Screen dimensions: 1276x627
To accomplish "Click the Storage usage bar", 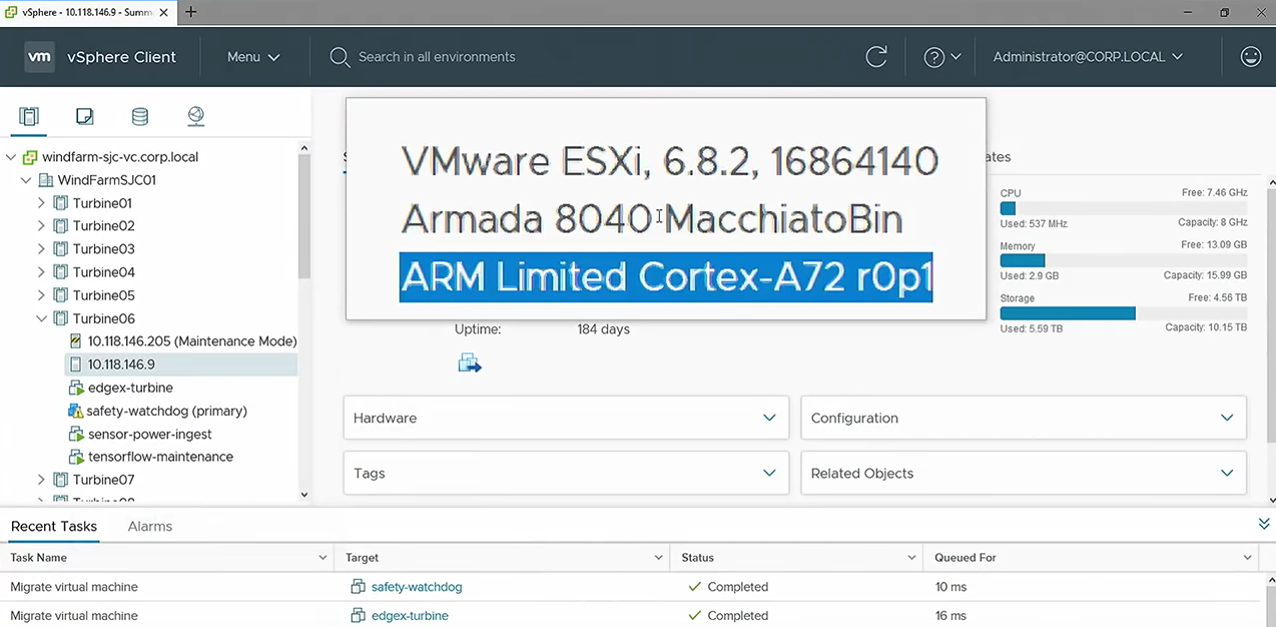I will point(1123,313).
